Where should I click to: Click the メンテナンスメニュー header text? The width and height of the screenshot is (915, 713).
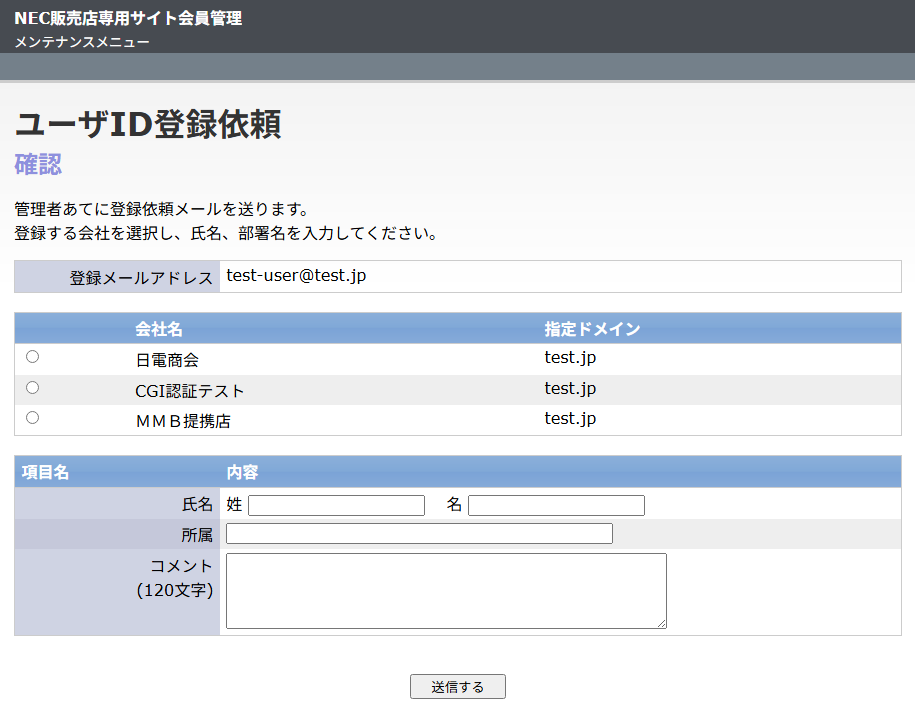pyautogui.click(x=82, y=42)
